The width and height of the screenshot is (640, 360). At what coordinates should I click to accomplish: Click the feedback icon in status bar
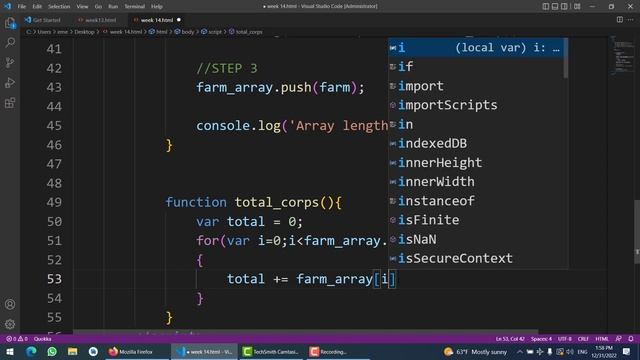[618, 339]
